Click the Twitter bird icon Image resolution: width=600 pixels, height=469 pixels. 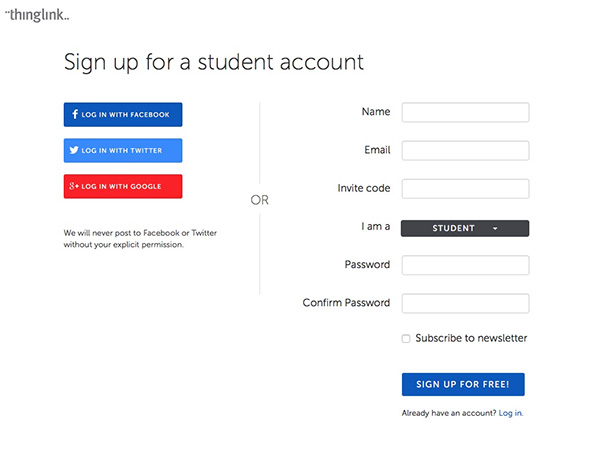point(74,151)
